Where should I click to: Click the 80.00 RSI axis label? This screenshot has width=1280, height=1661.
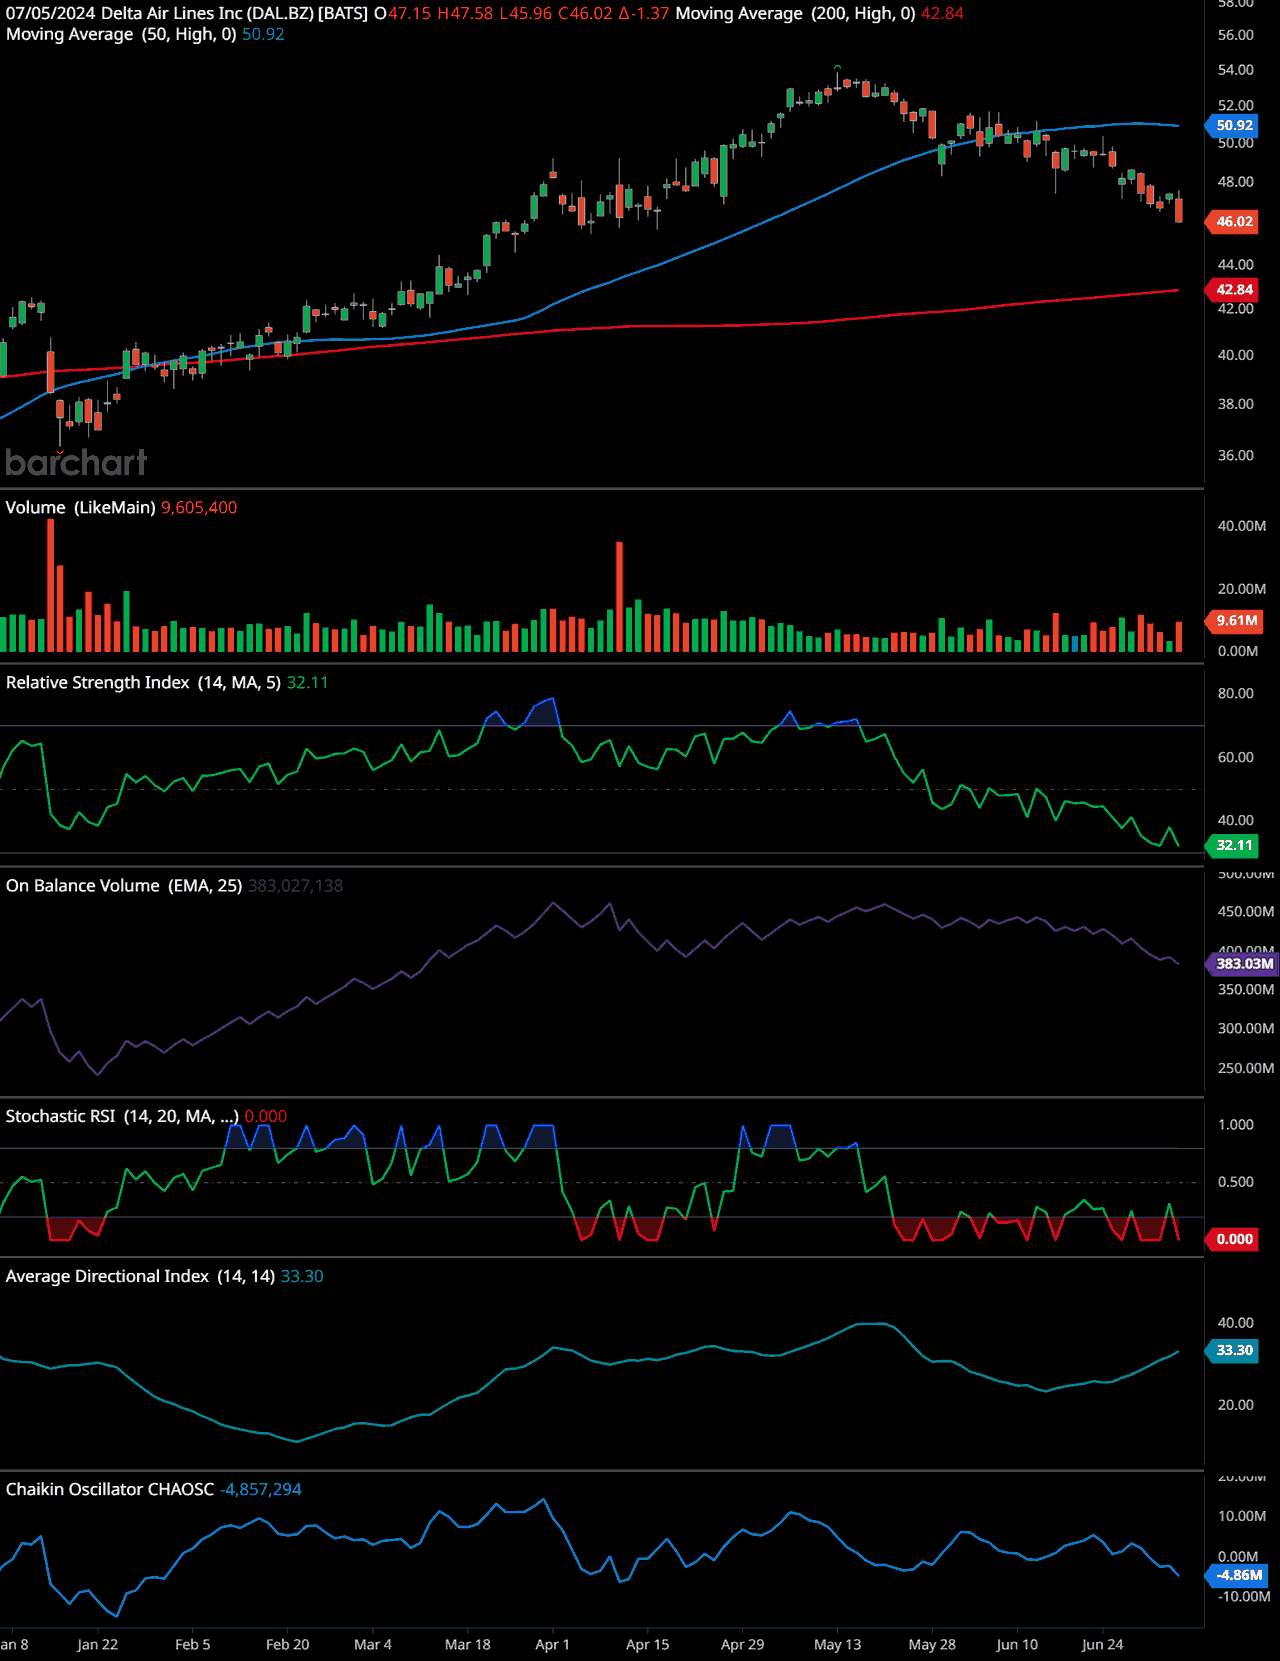[1236, 694]
